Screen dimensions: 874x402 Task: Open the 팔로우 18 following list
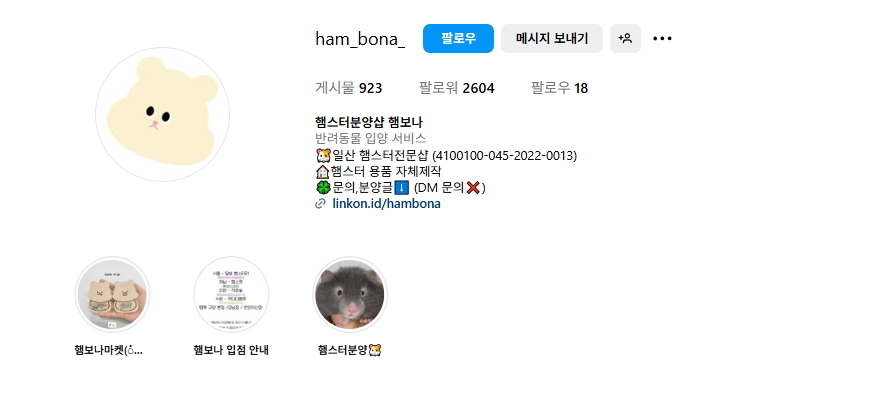(x=560, y=88)
